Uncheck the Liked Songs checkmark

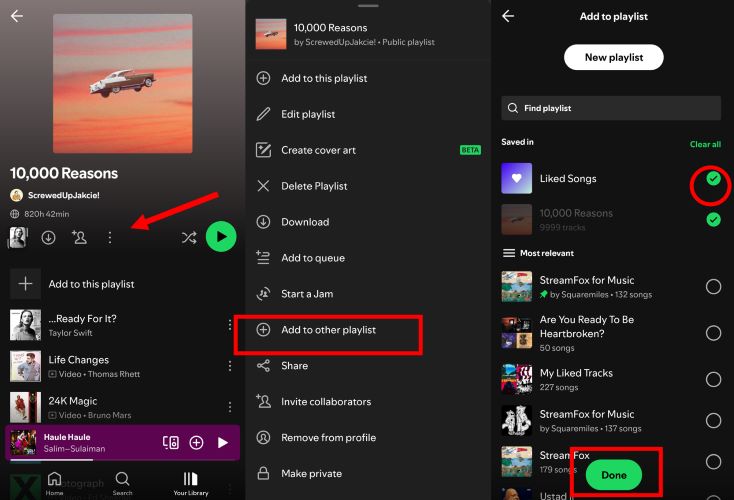[713, 178]
